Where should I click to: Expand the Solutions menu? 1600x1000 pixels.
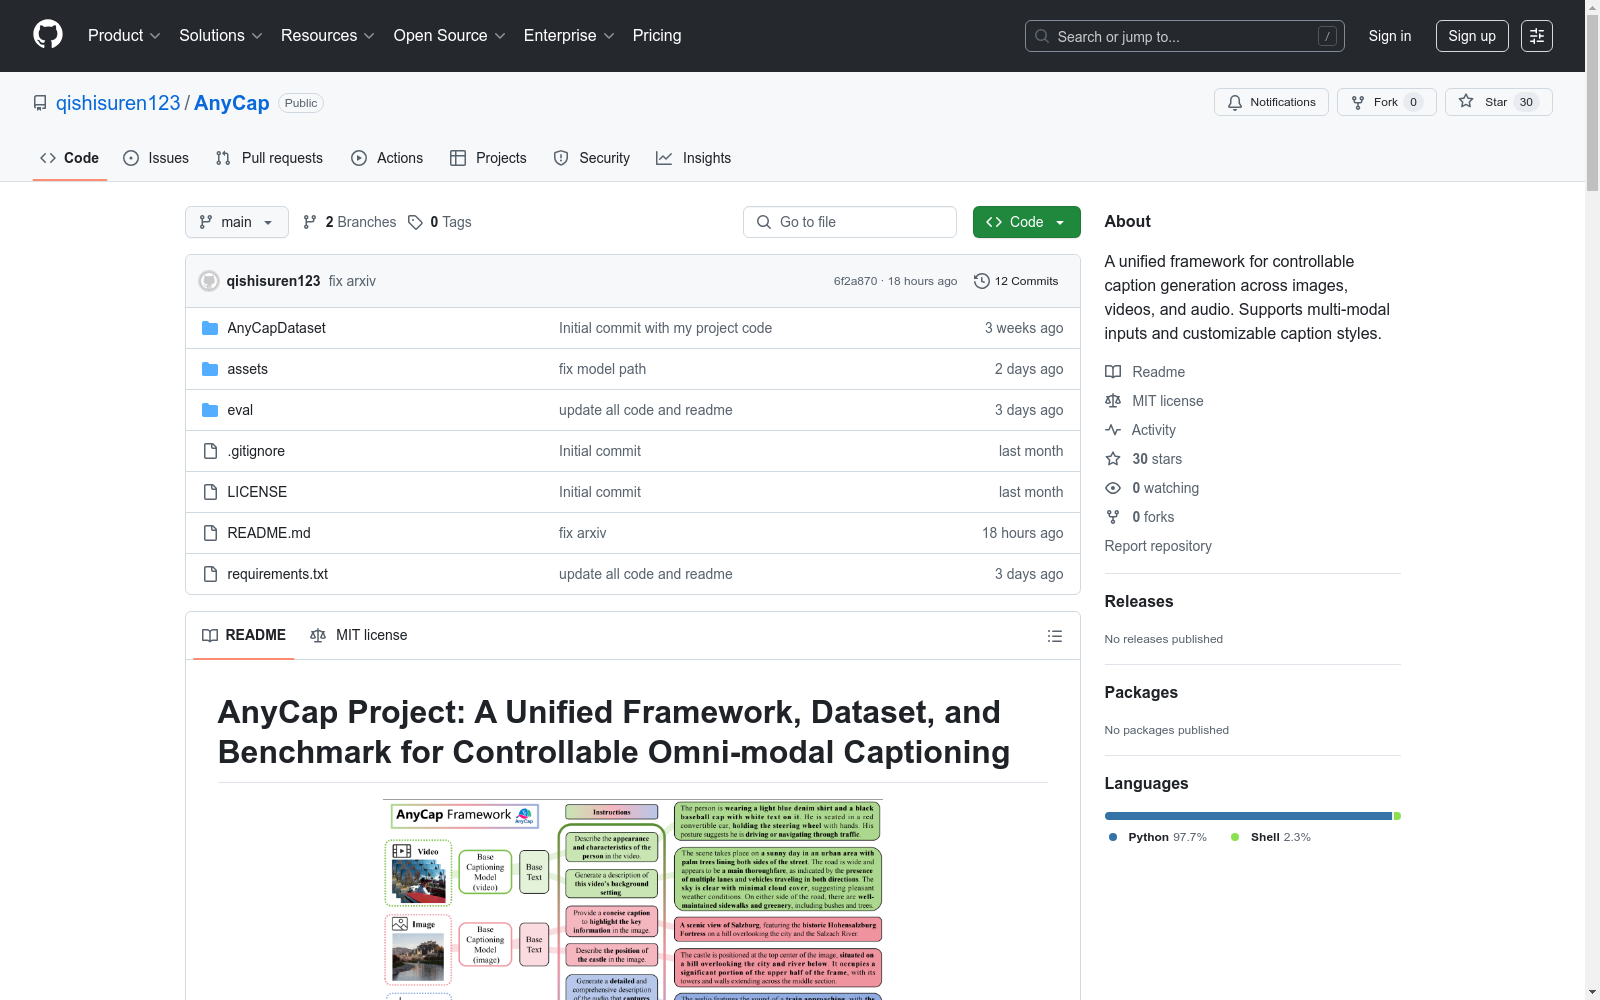click(221, 36)
